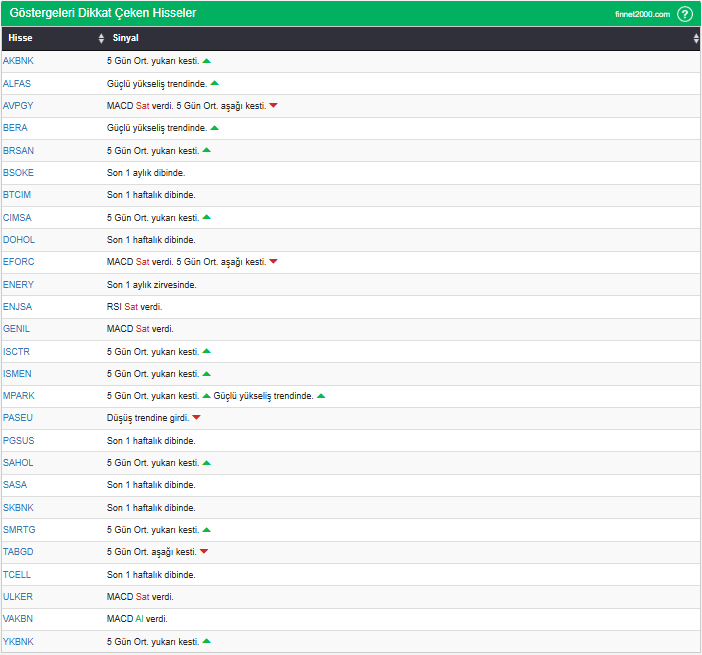Click the Sinyal column header label

point(126,38)
